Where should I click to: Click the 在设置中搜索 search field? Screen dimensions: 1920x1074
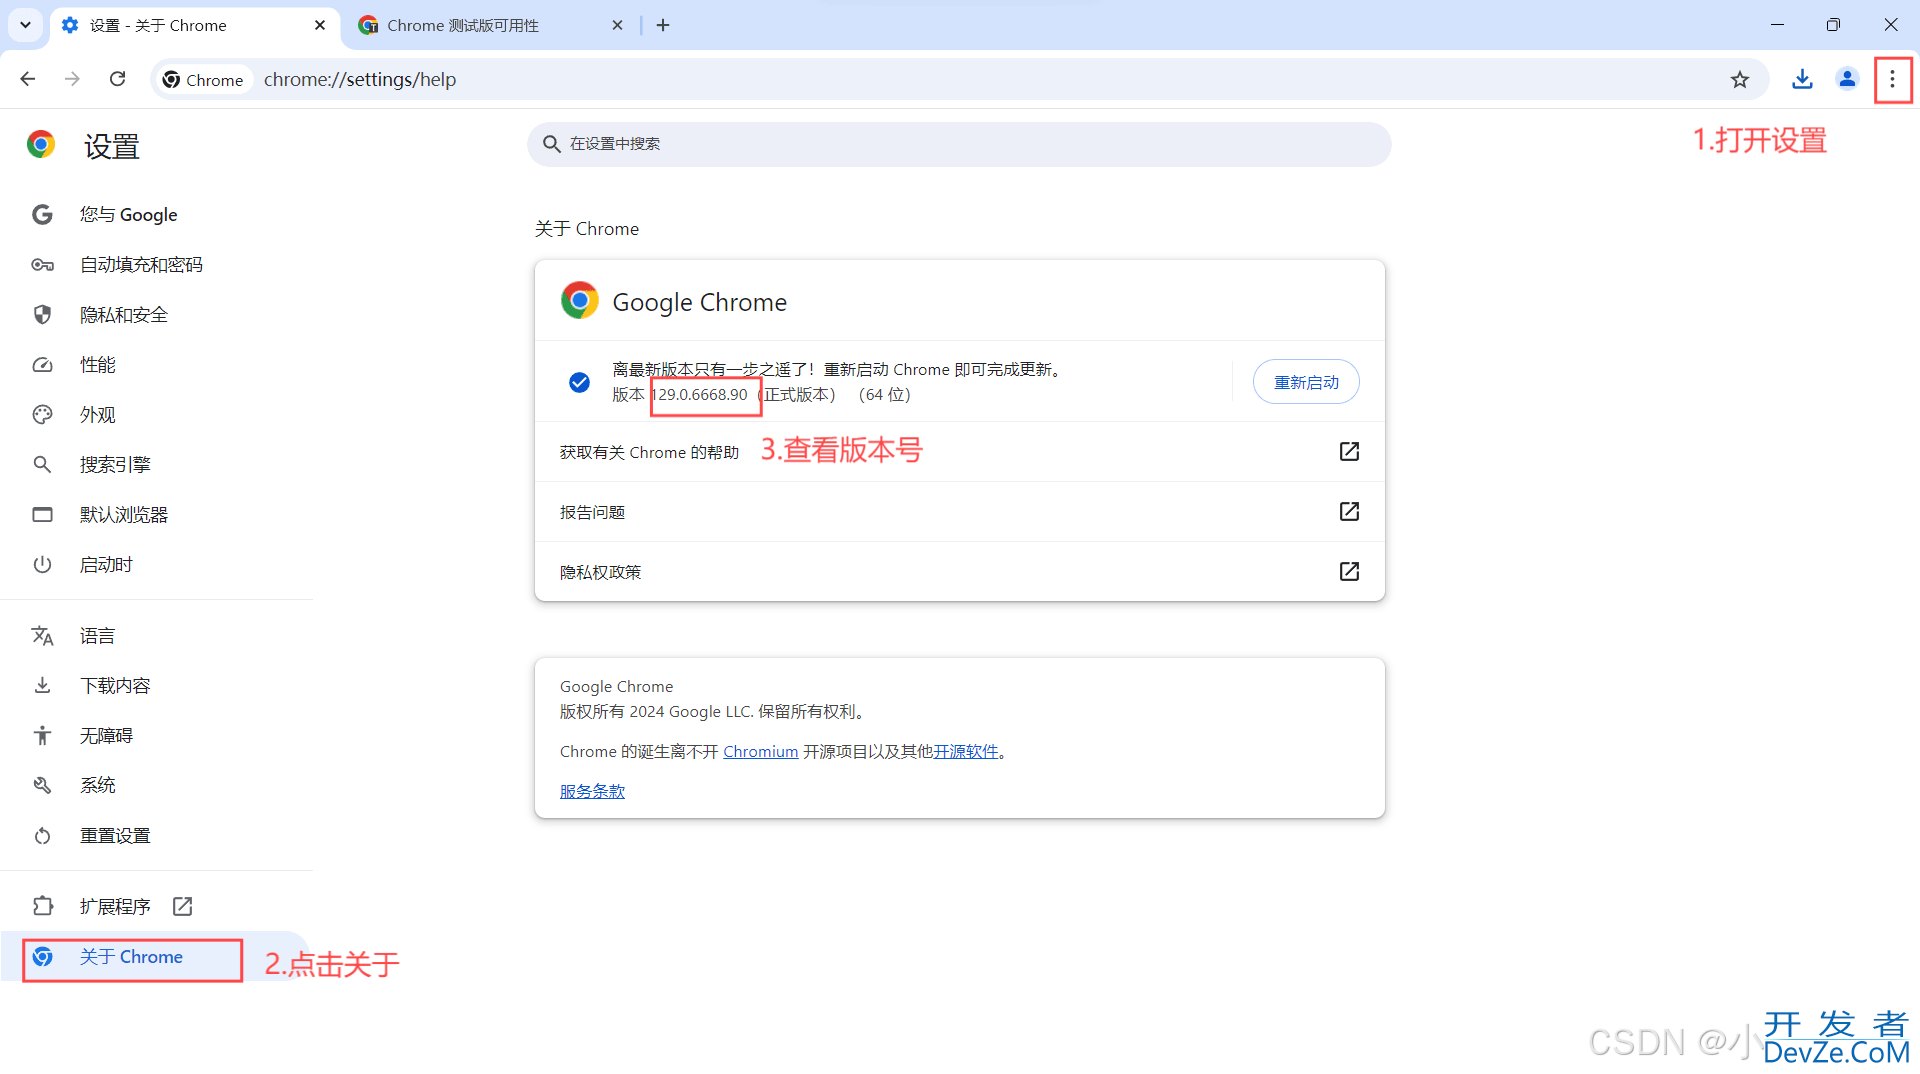[959, 144]
